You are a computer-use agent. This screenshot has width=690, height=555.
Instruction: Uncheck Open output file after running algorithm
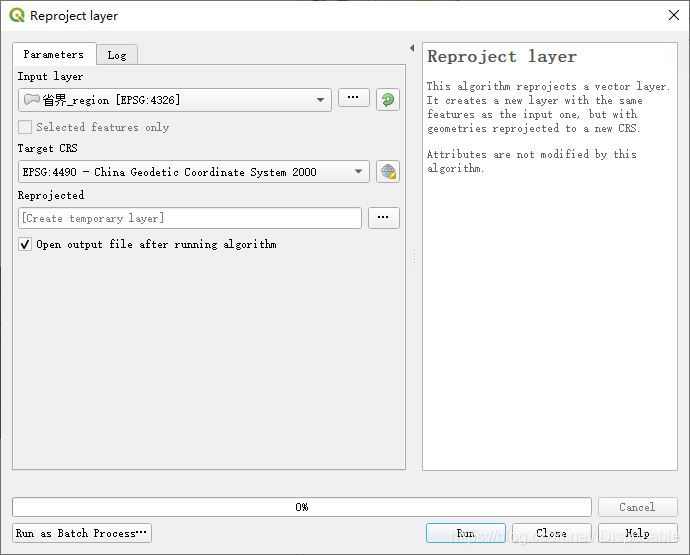click(x=25, y=244)
